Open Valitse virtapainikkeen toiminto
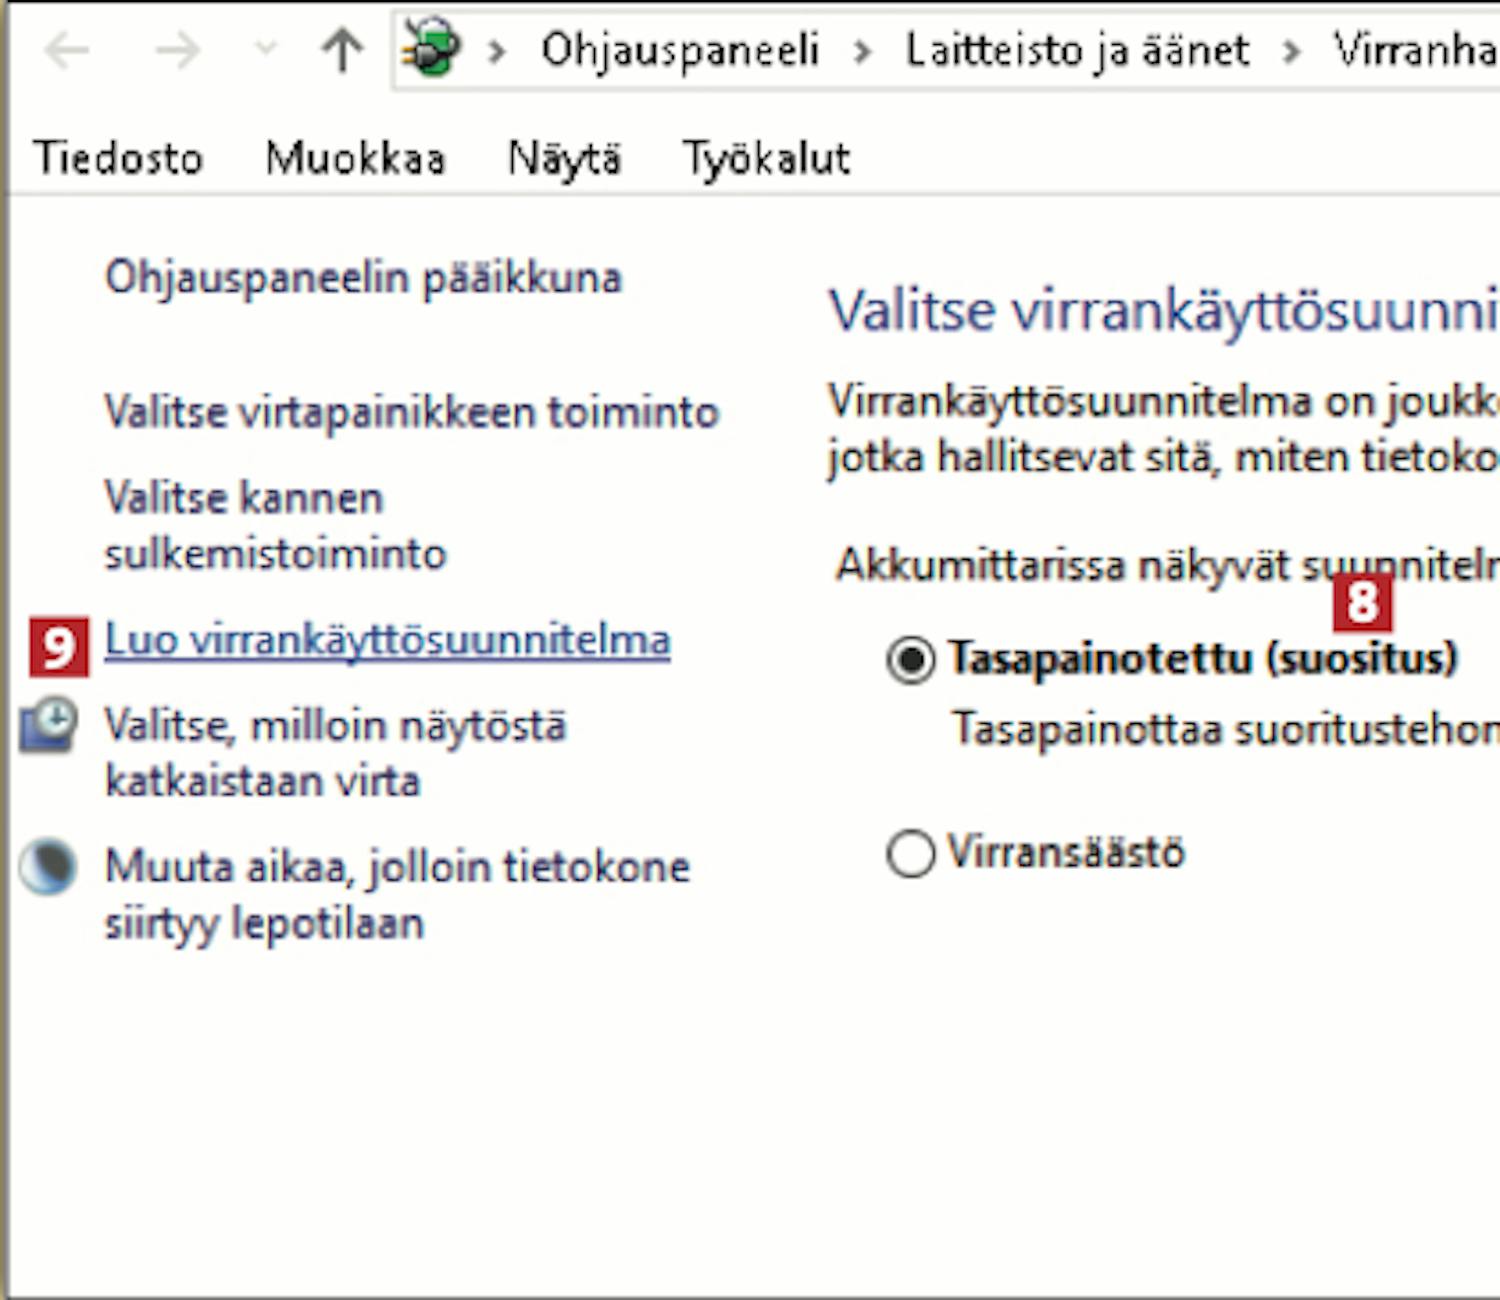Screen dimensions: 1500x1300 [412, 411]
